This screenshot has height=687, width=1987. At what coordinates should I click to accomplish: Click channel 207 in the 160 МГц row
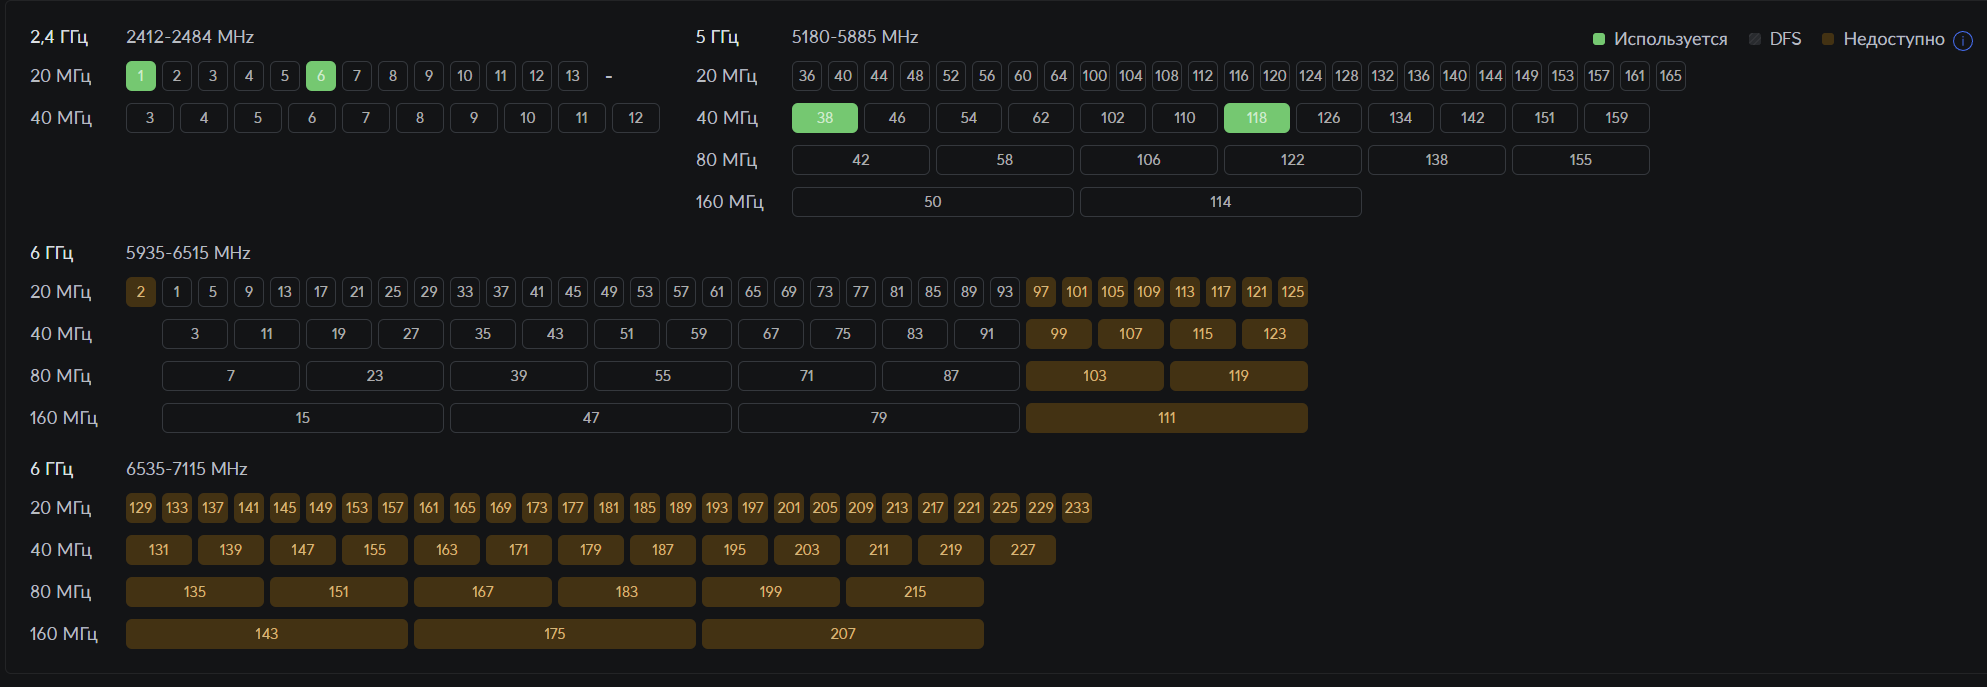pos(843,634)
